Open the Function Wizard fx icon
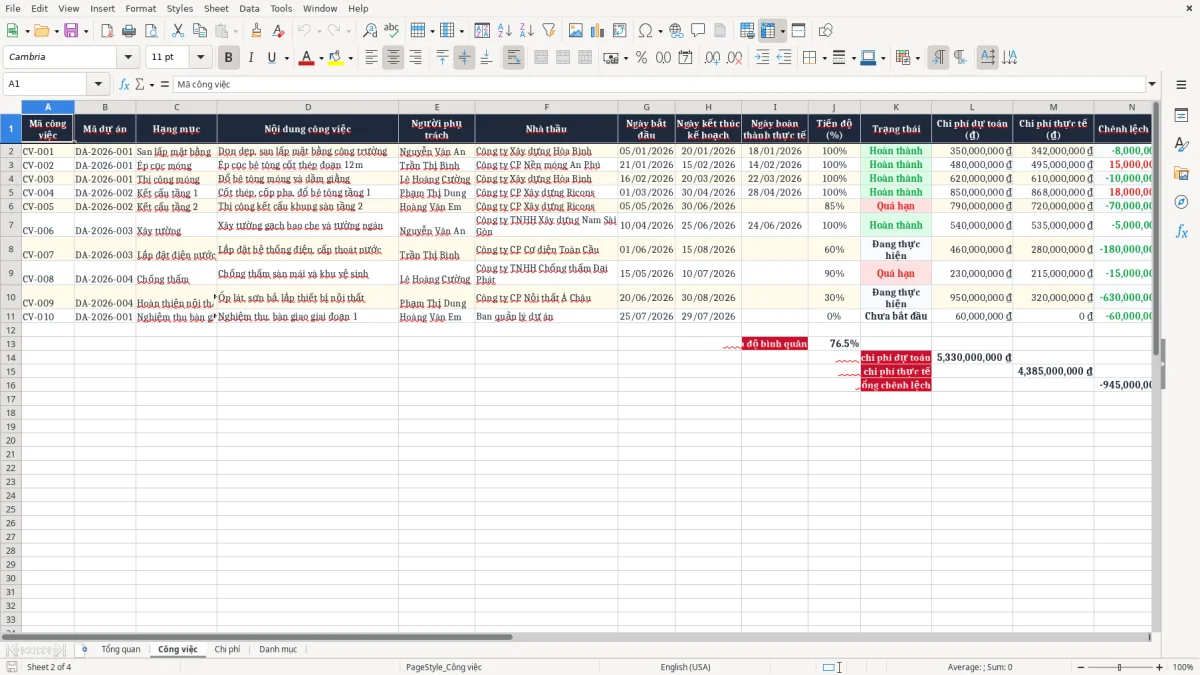Viewport: 1200px width, 675px height. point(124,84)
